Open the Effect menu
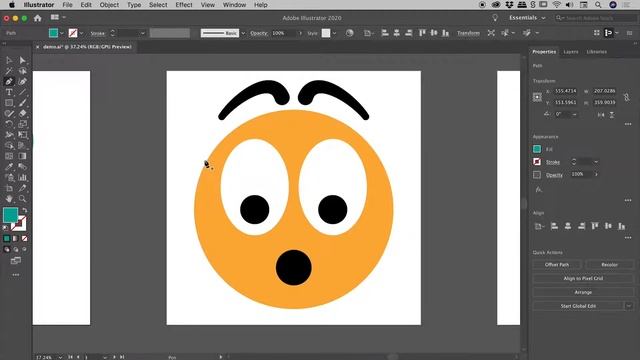Viewport: 640px width, 360px height. click(x=184, y=5)
